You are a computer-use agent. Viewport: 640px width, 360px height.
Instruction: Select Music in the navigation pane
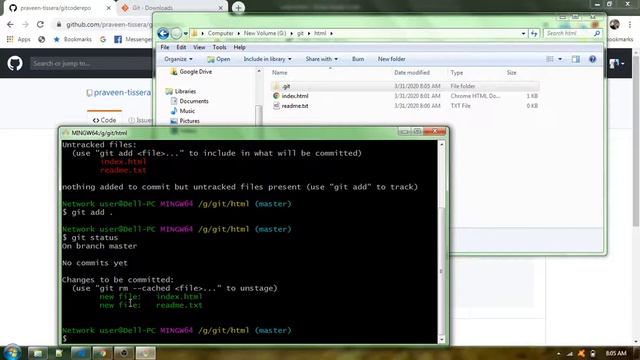(187, 111)
